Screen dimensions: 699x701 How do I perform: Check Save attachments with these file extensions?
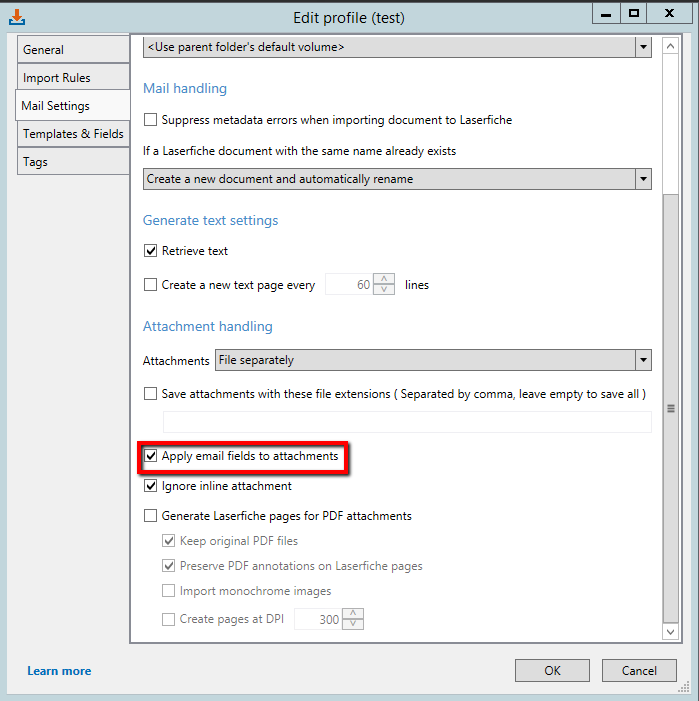[151, 394]
